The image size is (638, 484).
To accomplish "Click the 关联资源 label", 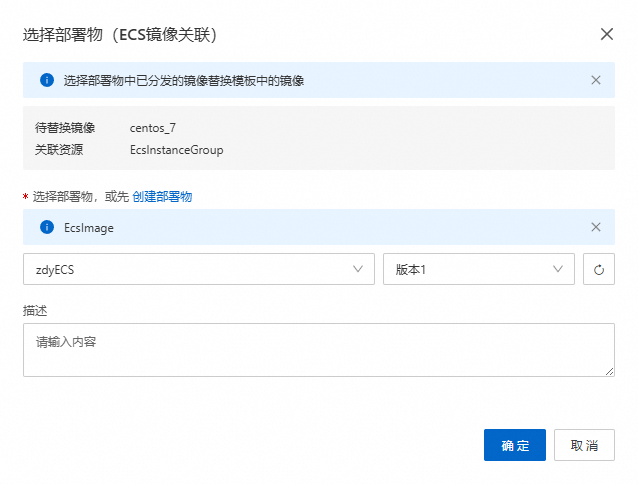I will pyautogui.click(x=58, y=150).
